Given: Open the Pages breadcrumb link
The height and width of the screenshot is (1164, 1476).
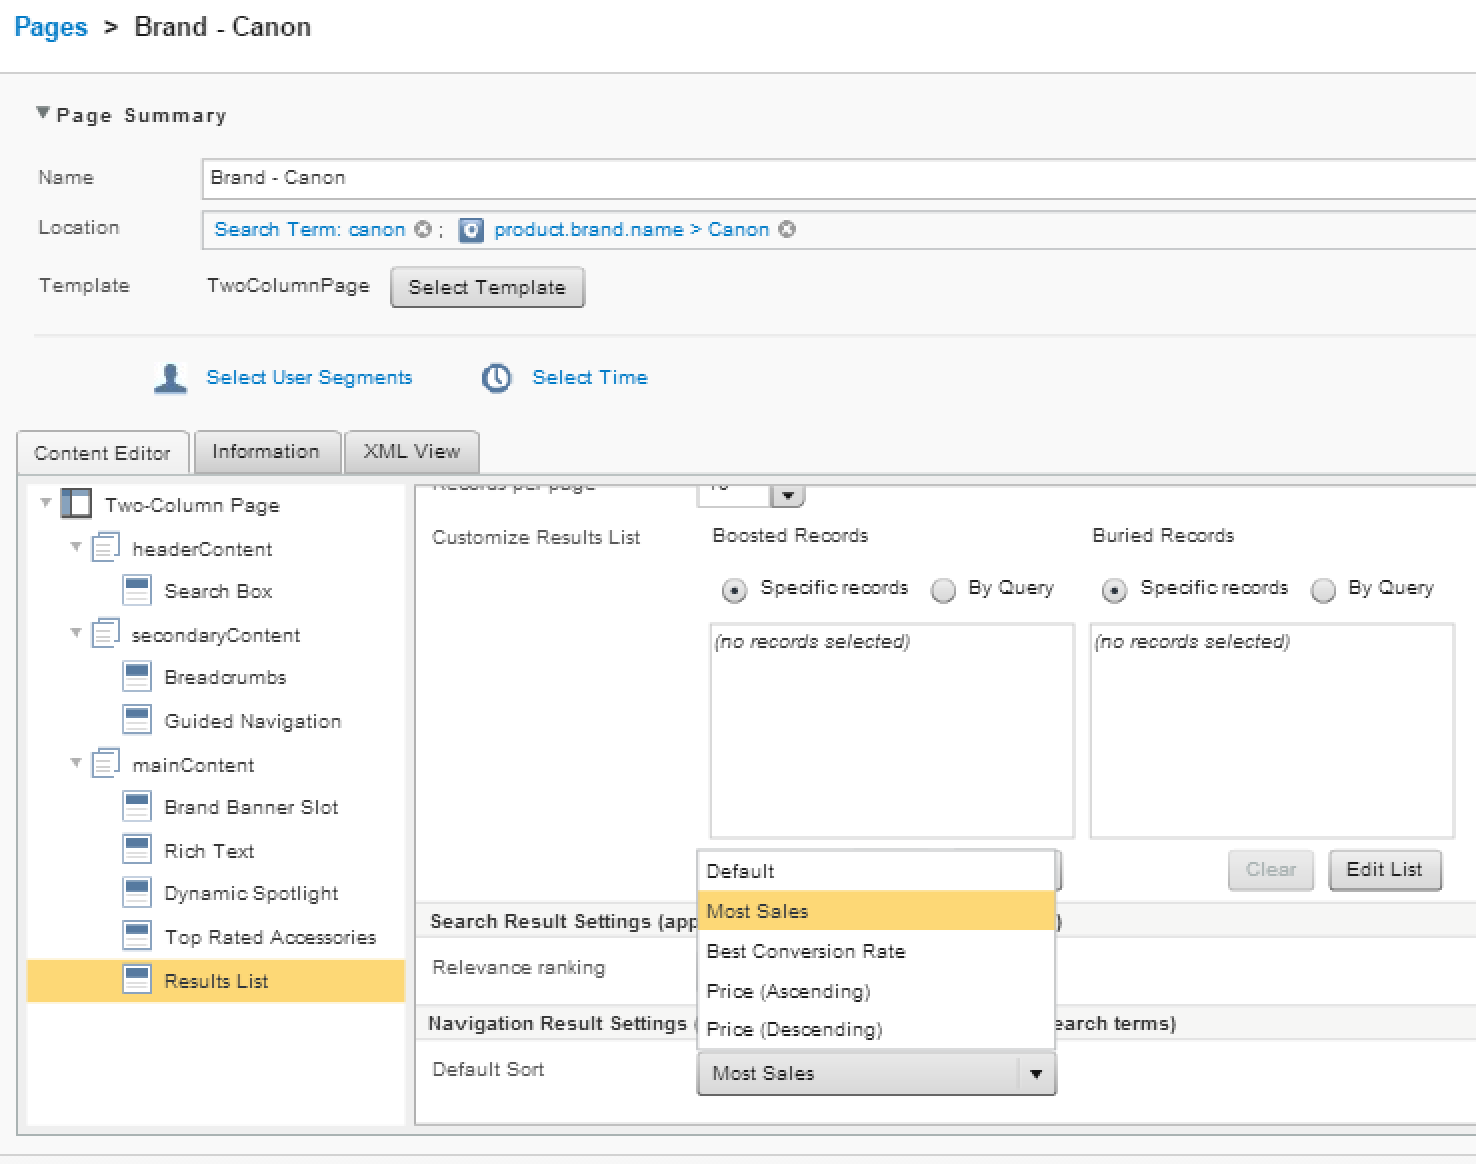Looking at the screenshot, I should tap(51, 27).
